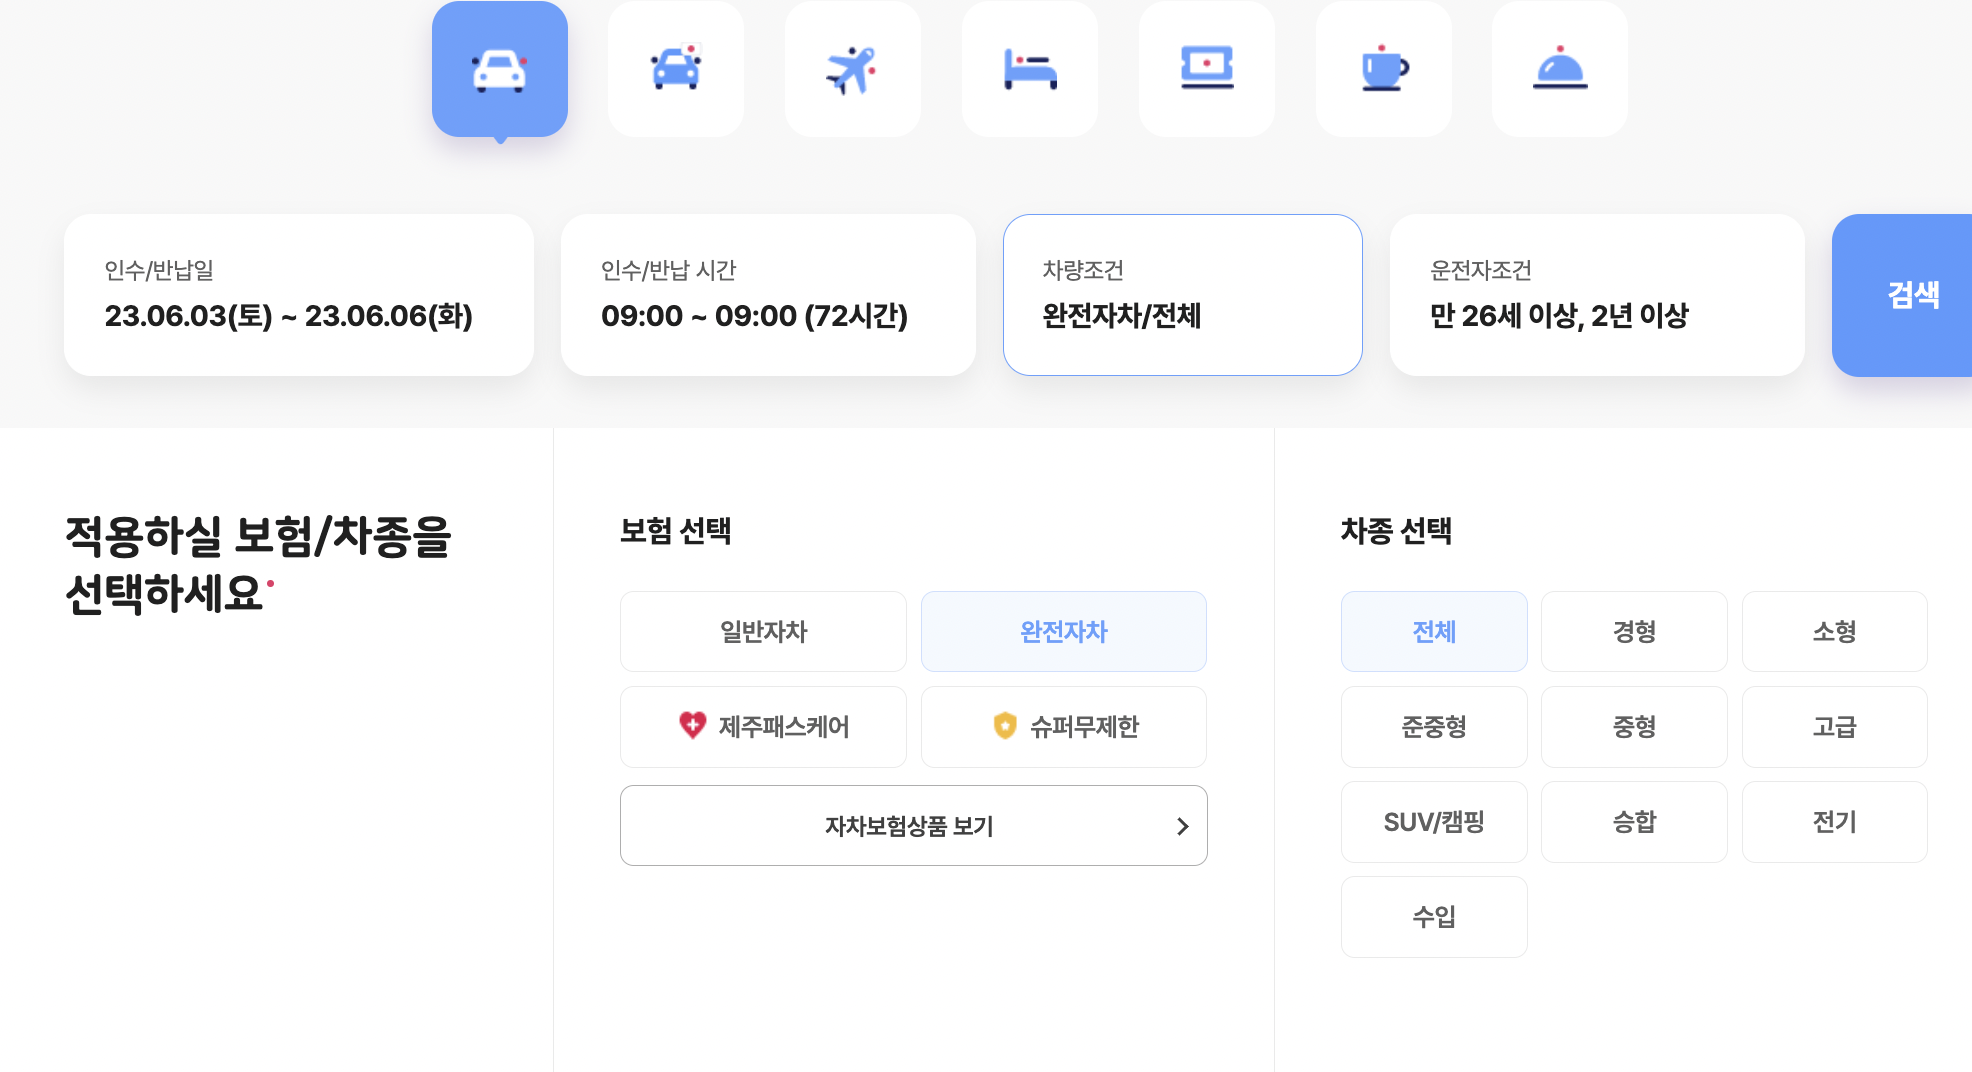
Task: Select 경형 car type
Action: coord(1634,631)
